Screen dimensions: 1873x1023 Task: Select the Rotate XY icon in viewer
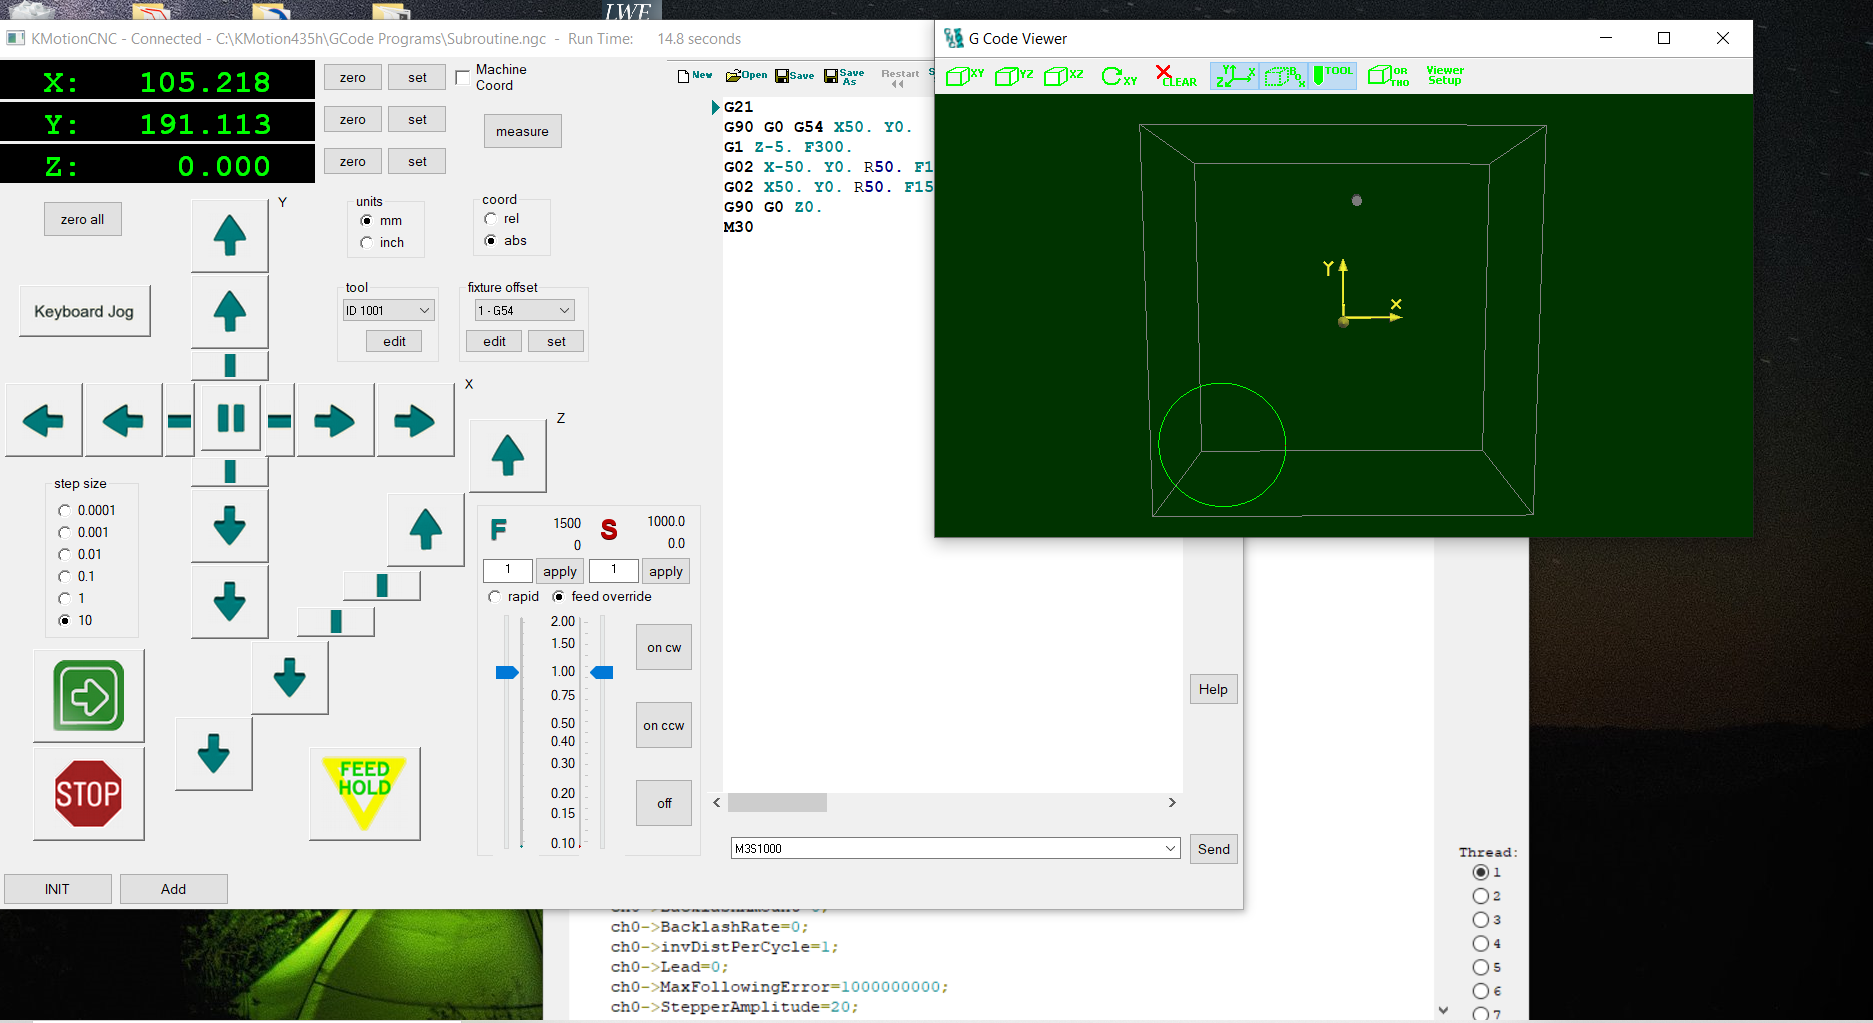(1118, 76)
